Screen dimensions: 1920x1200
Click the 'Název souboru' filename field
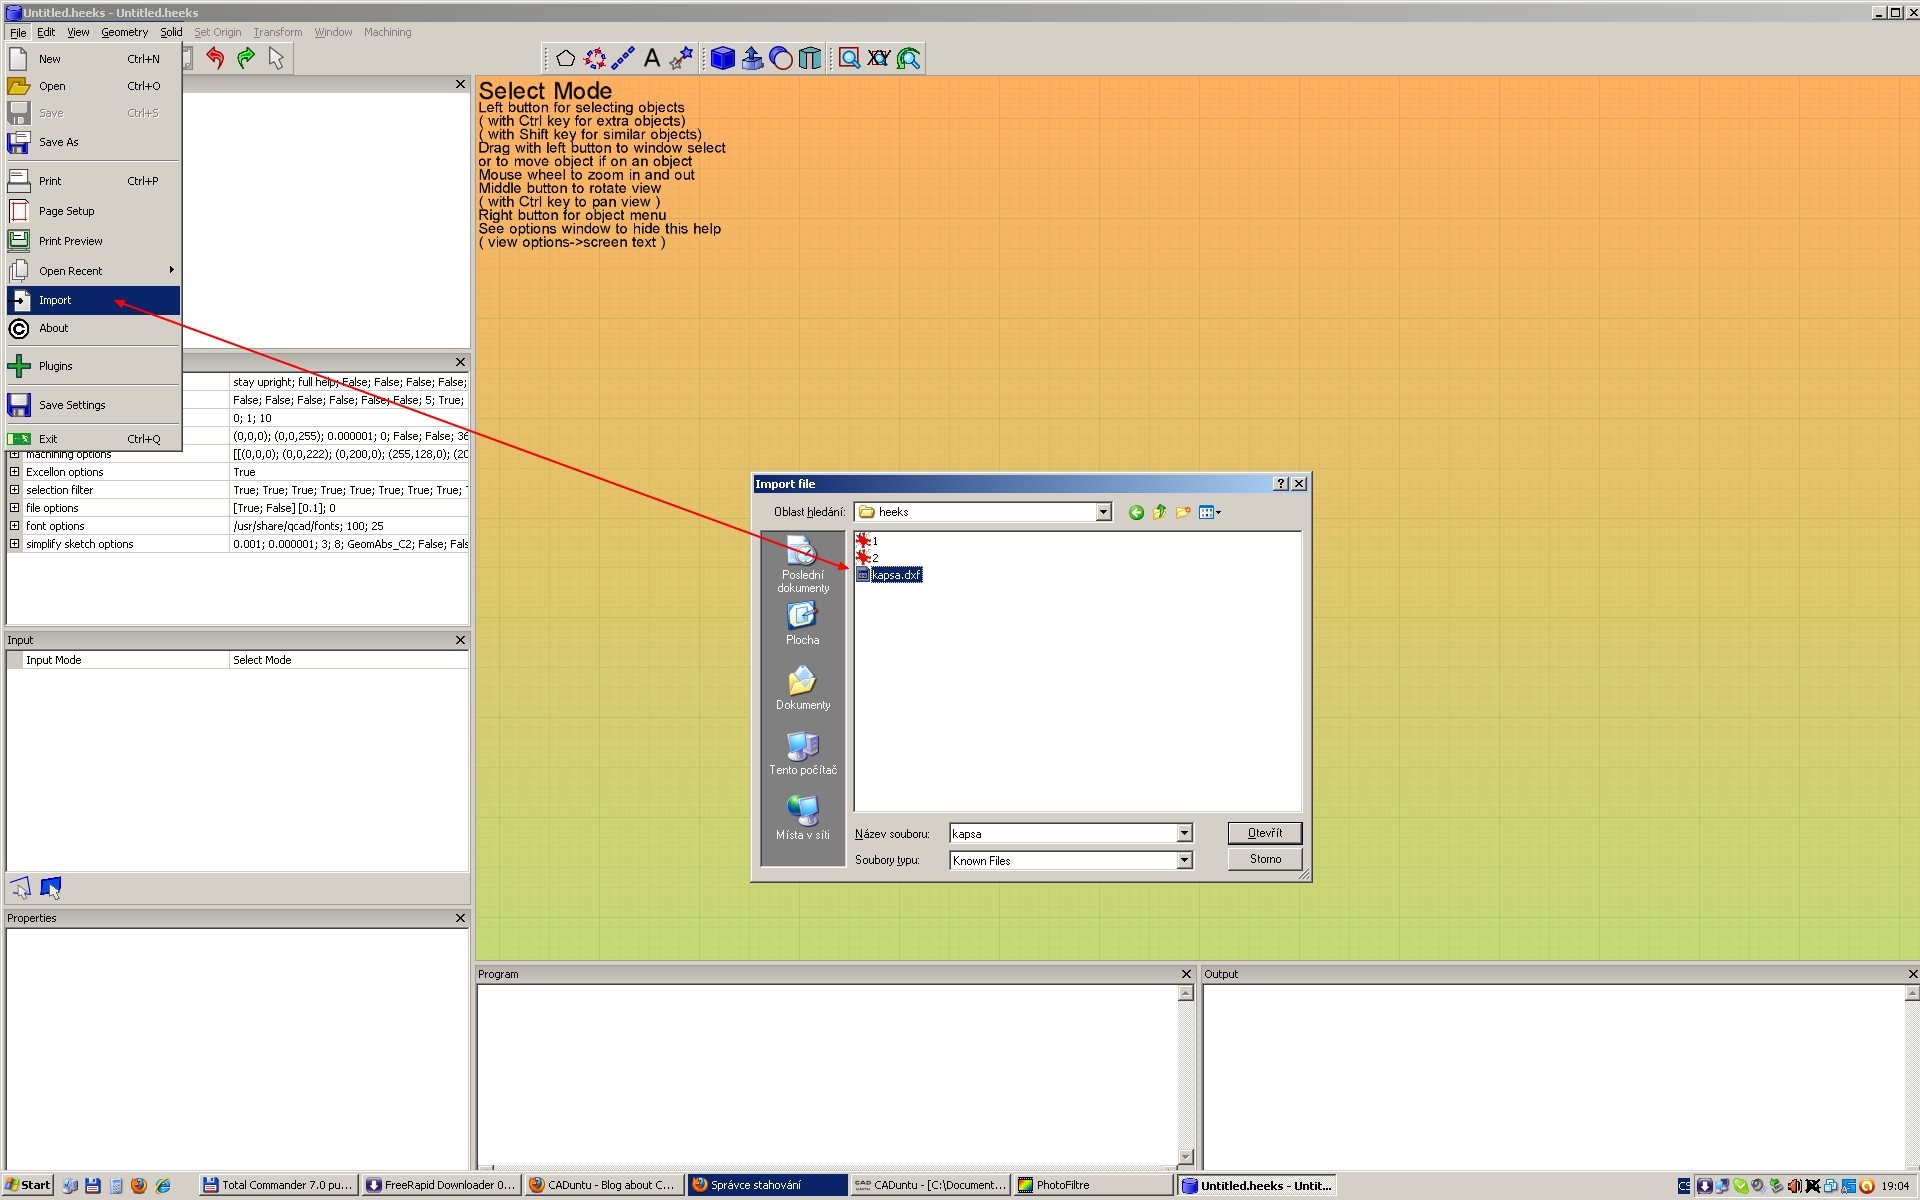[x=1062, y=834]
